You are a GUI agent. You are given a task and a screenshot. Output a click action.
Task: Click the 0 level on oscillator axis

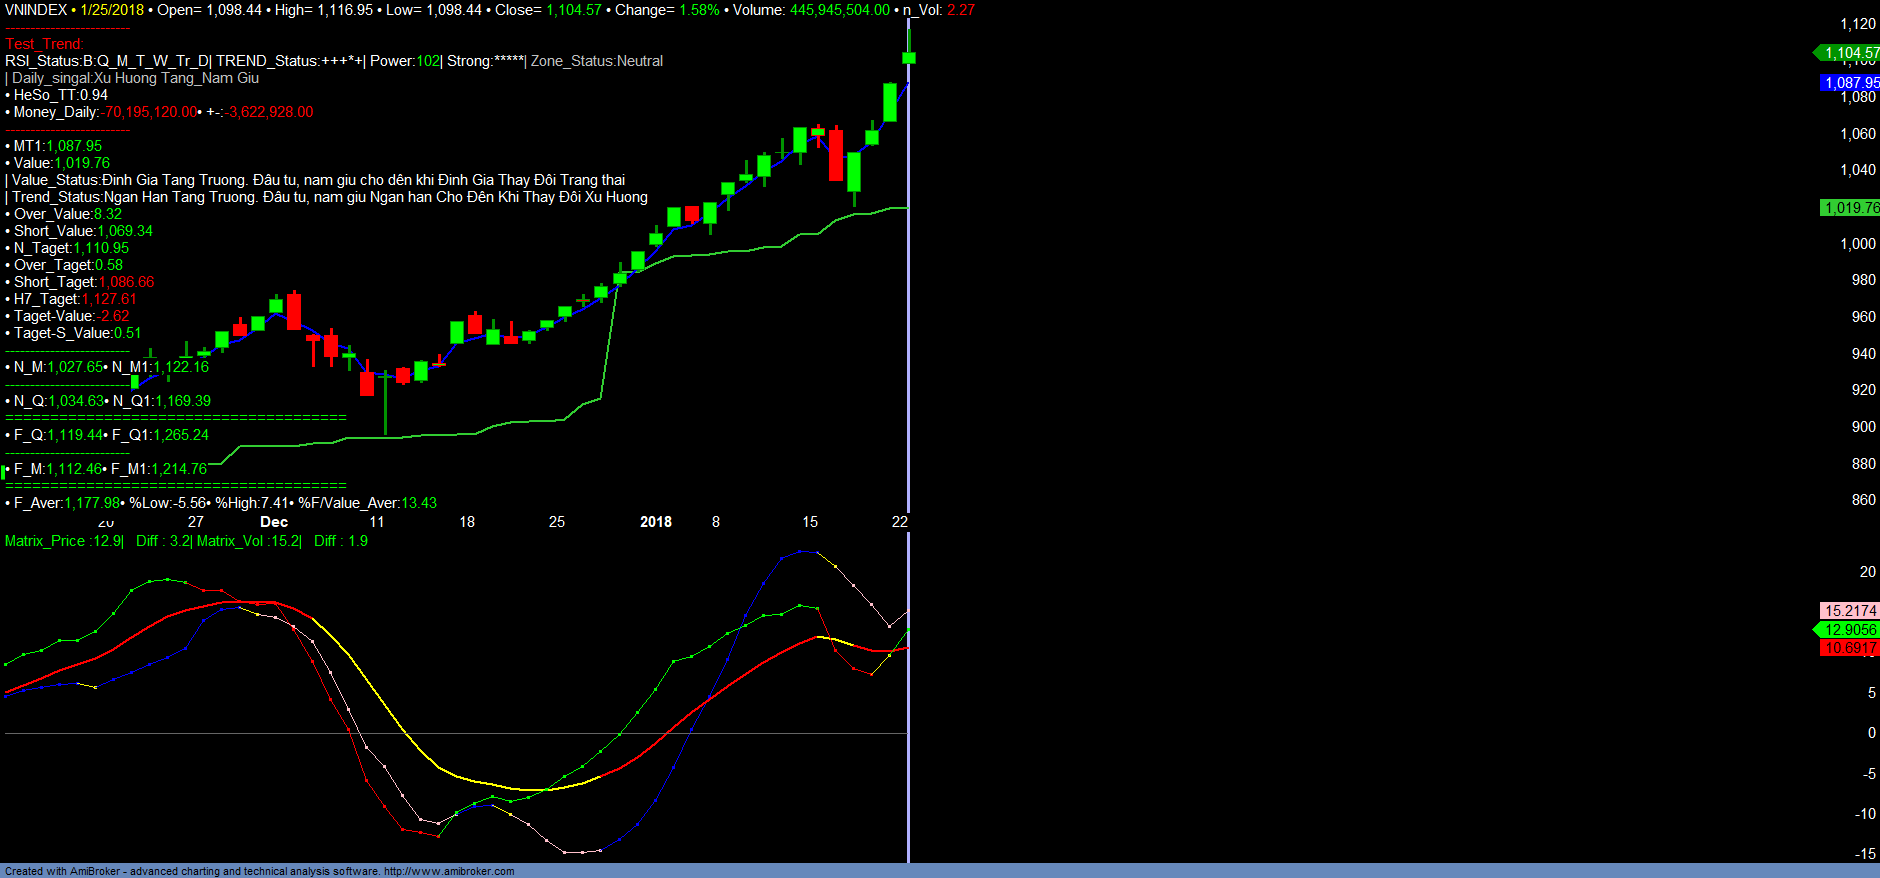pyautogui.click(x=1871, y=733)
